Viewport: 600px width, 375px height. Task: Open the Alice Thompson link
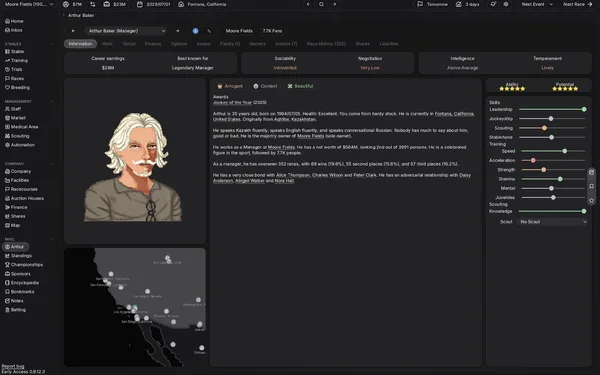[293, 175]
